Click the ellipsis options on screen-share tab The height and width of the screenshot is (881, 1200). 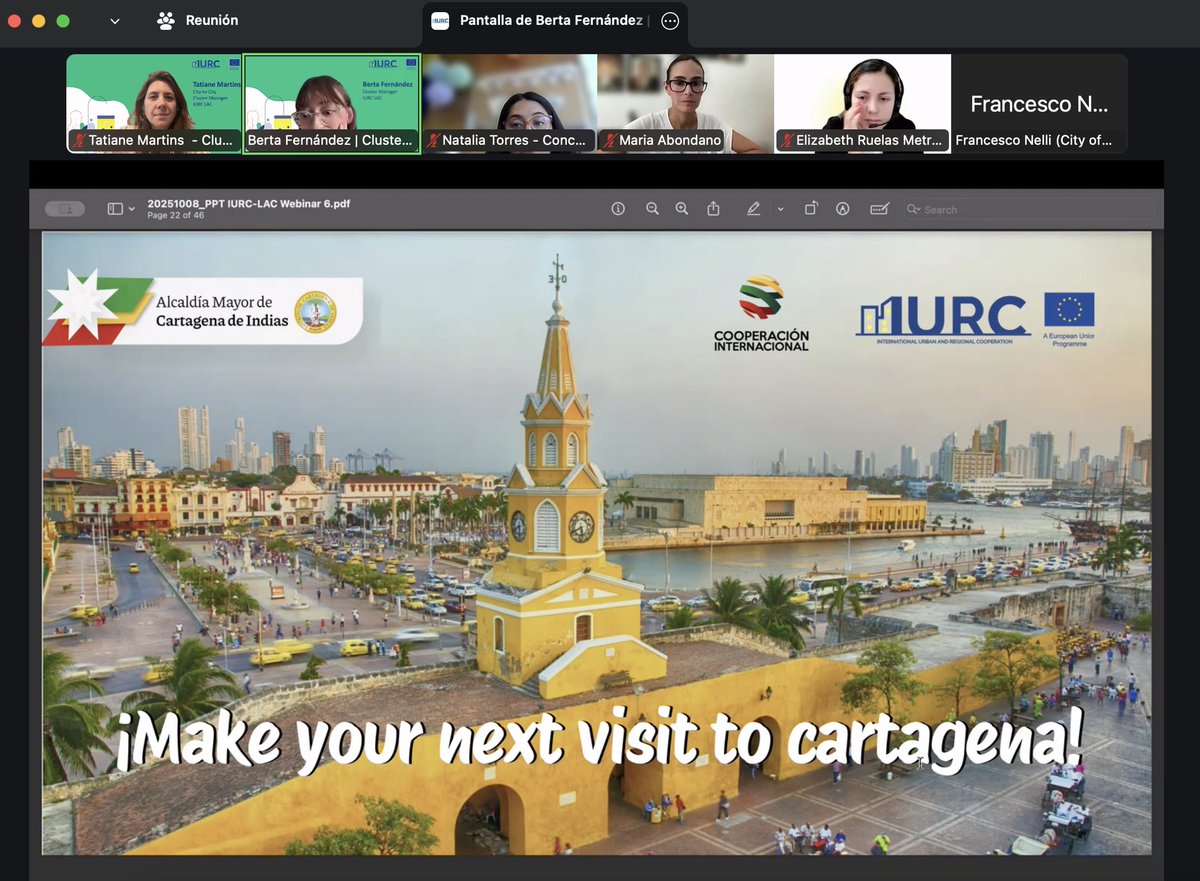[x=670, y=20]
